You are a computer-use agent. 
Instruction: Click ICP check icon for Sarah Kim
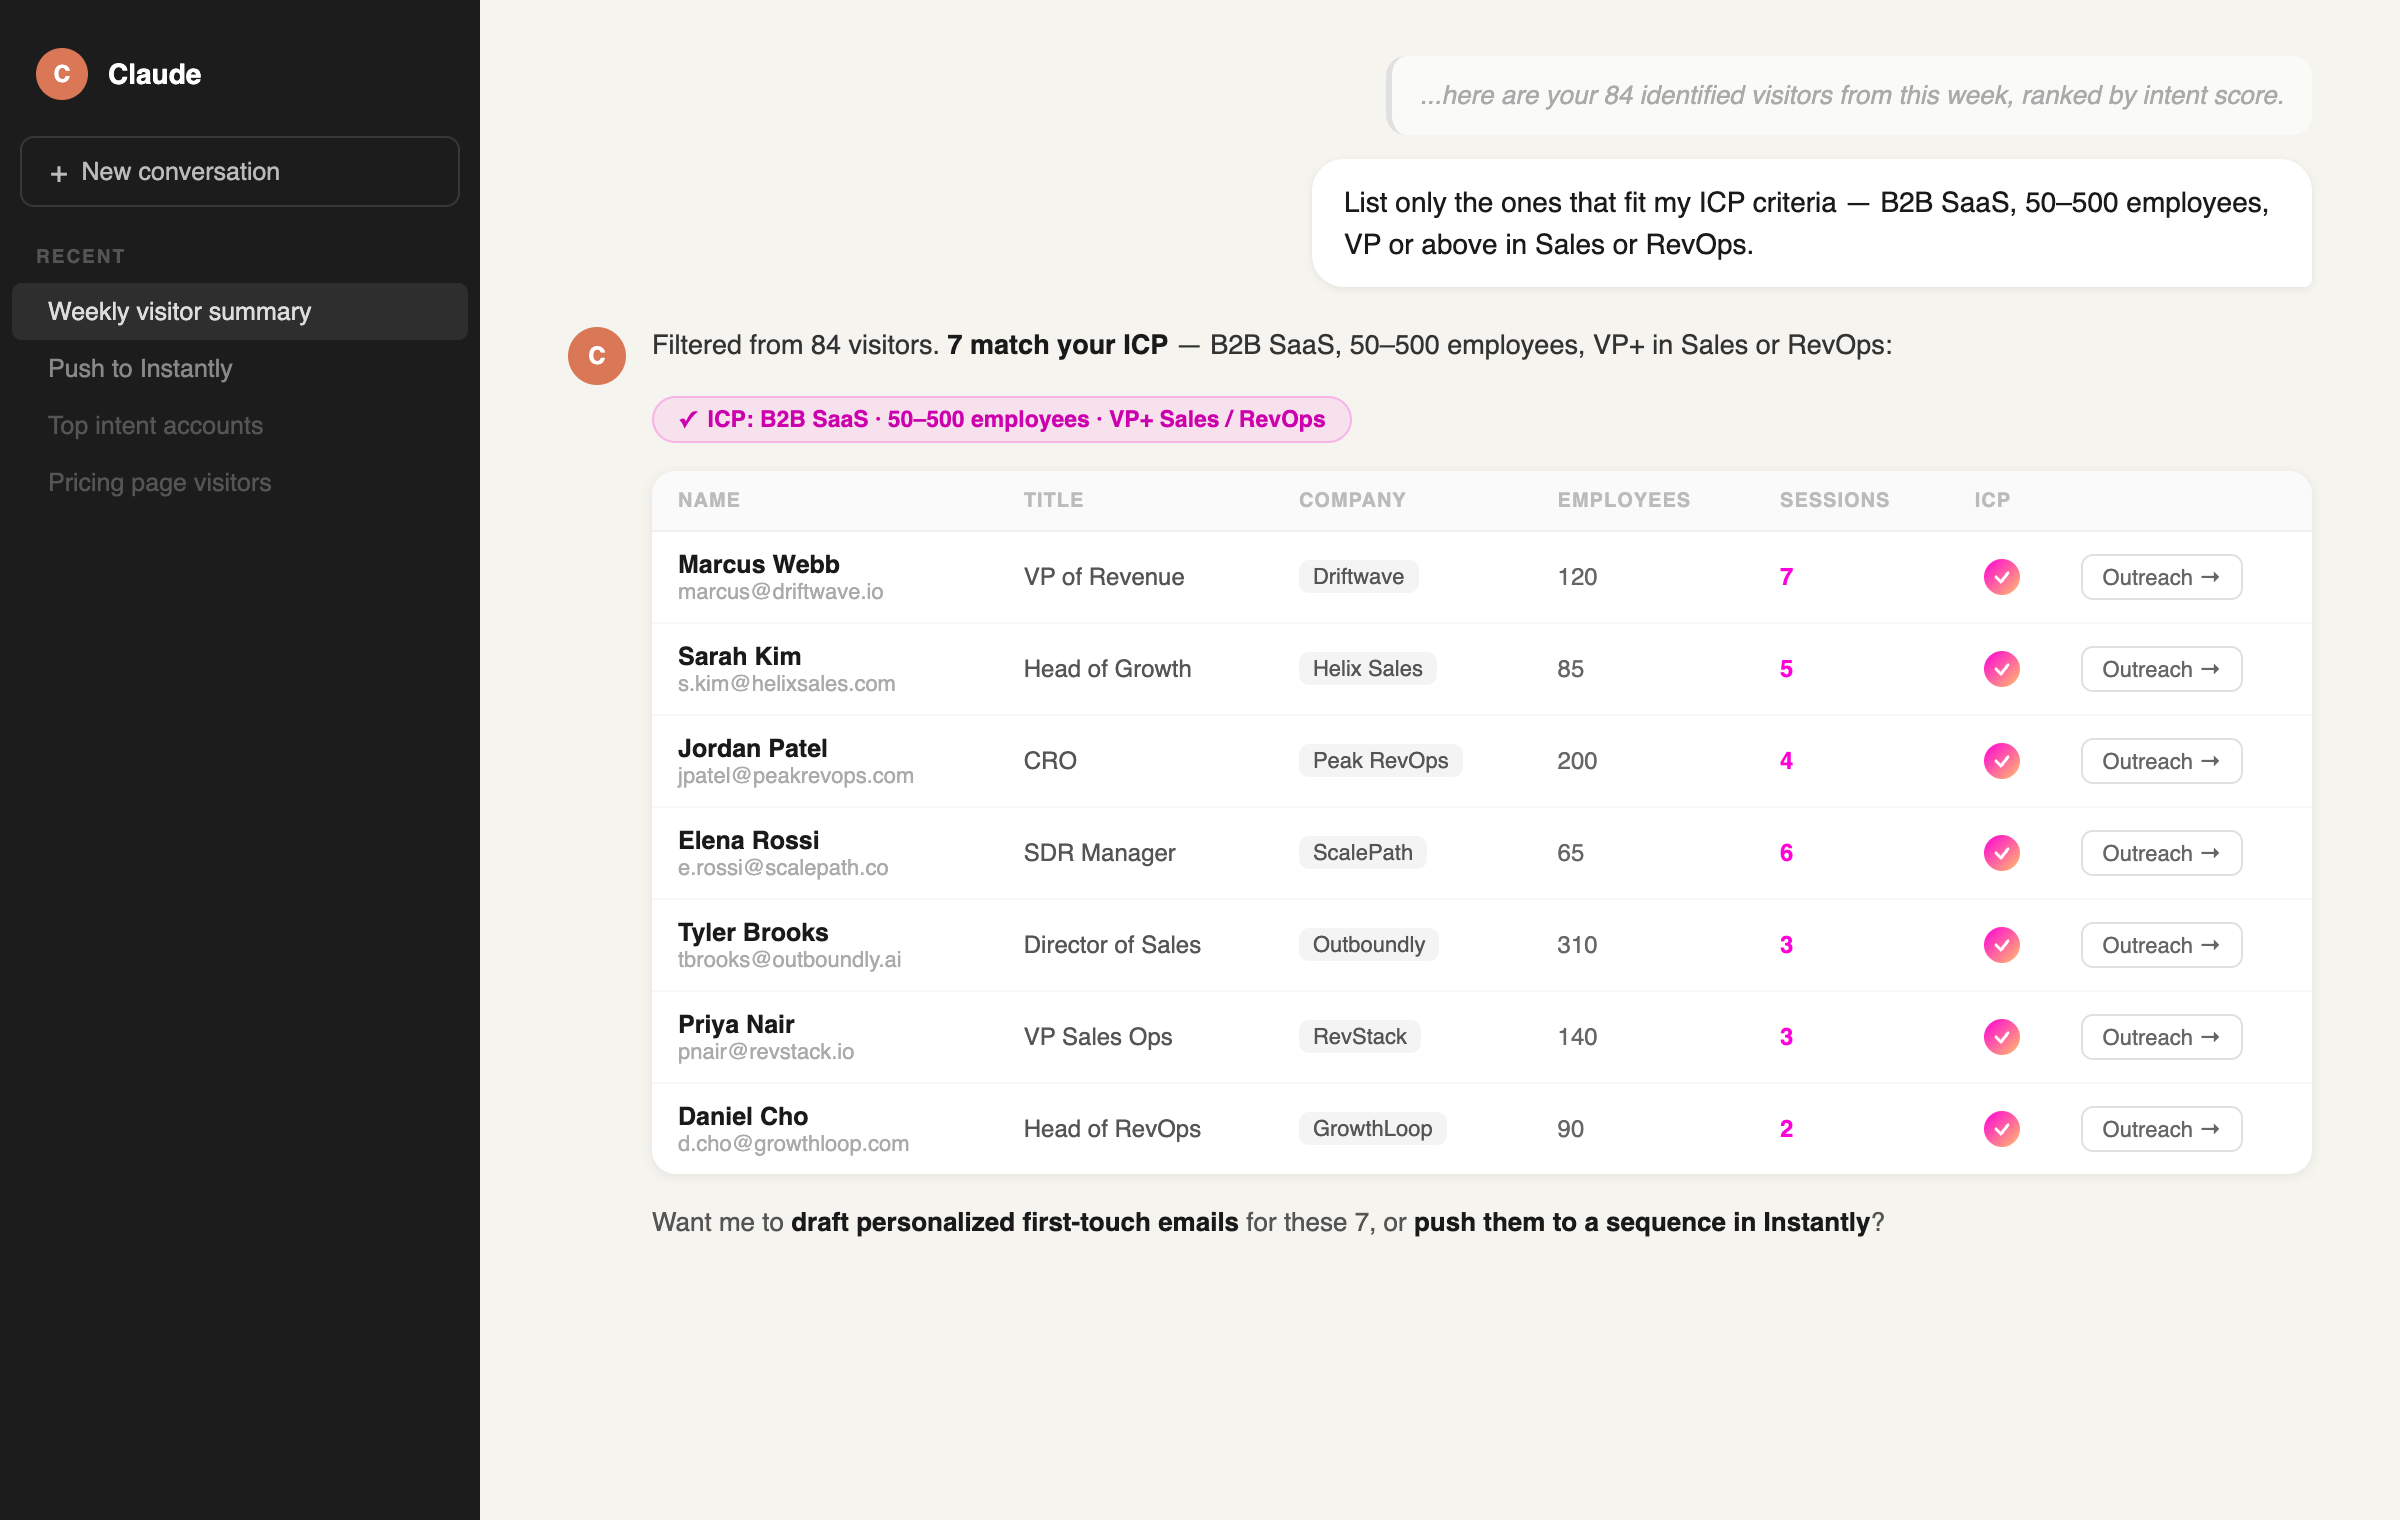click(2002, 669)
